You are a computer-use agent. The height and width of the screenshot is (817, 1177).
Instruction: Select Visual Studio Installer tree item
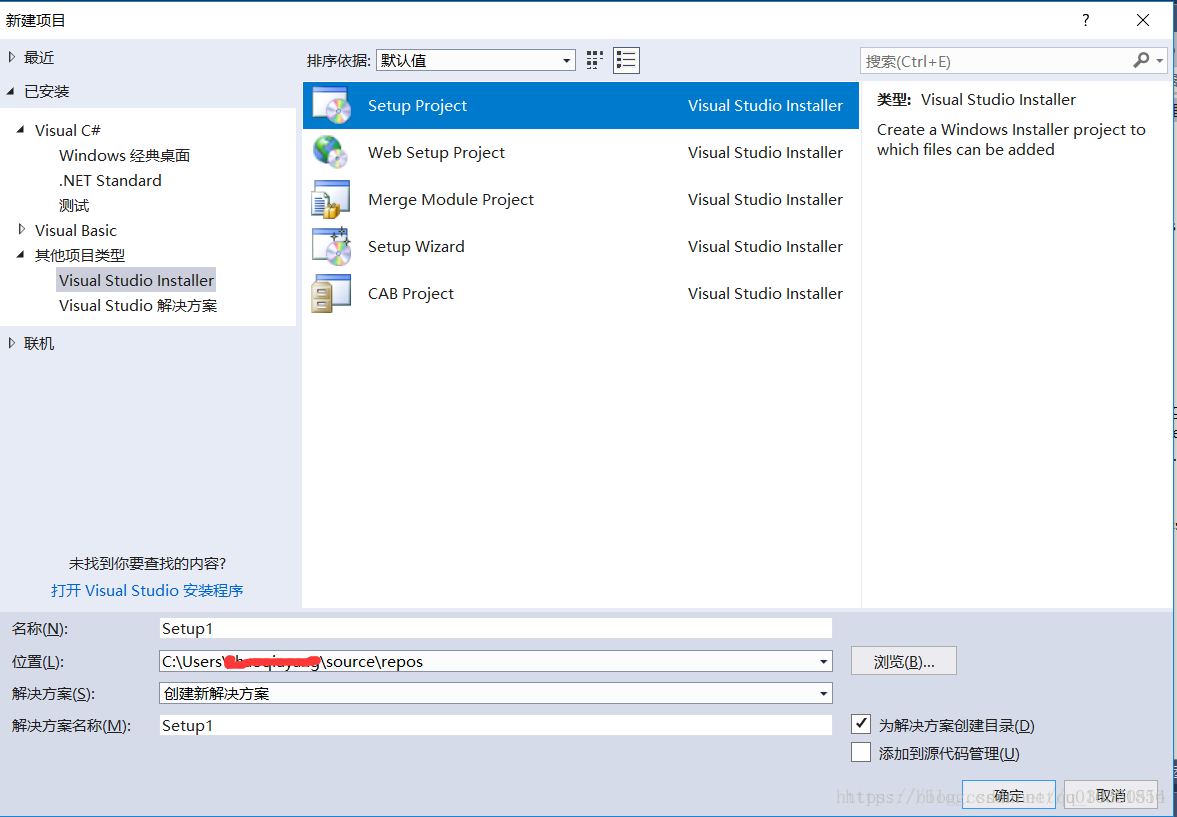coord(137,280)
